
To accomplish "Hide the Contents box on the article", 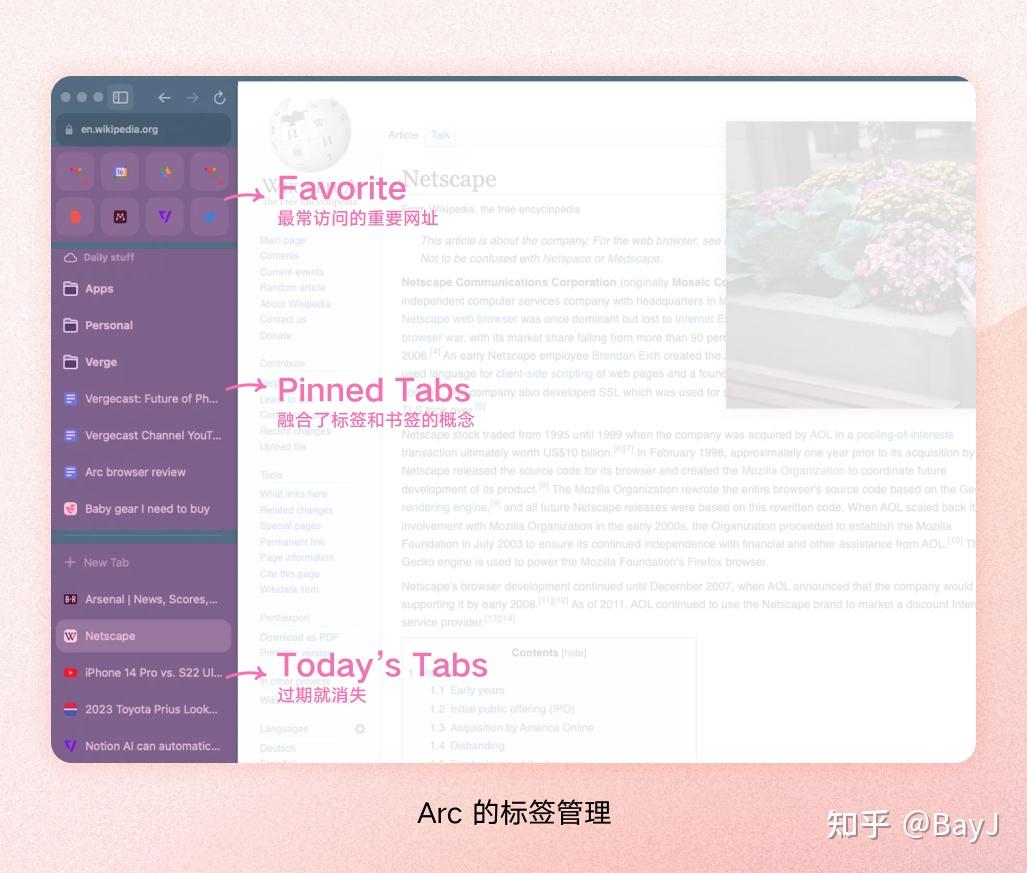I will [x=575, y=651].
